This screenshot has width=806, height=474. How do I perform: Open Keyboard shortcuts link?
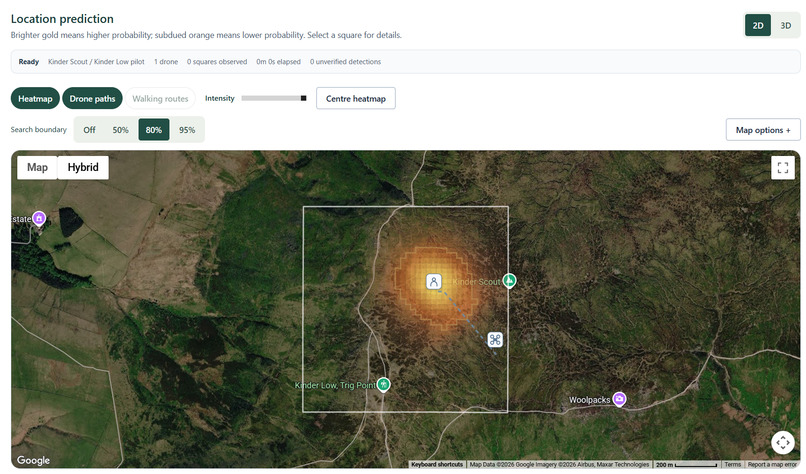(437, 464)
